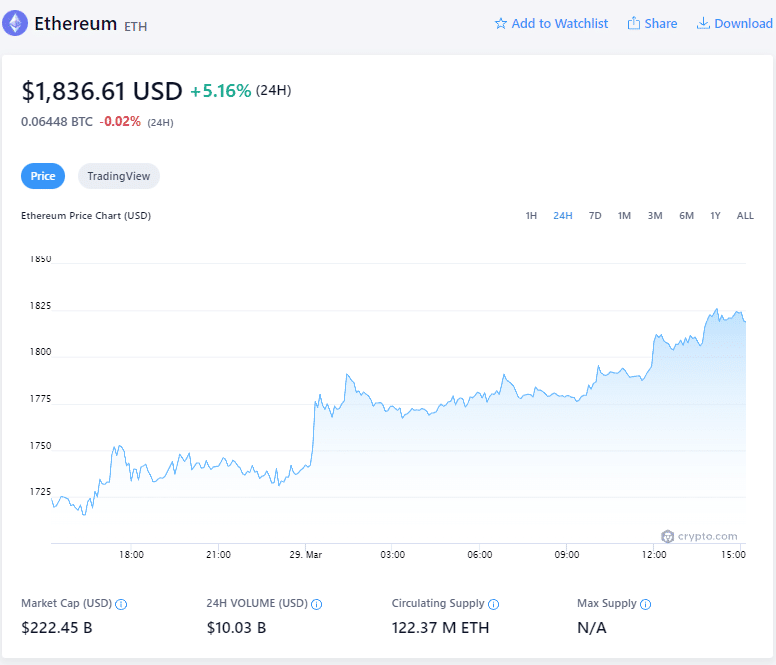This screenshot has height=665, width=776.
Task: Click the 0.06448 BTC value
Action: pos(57,122)
